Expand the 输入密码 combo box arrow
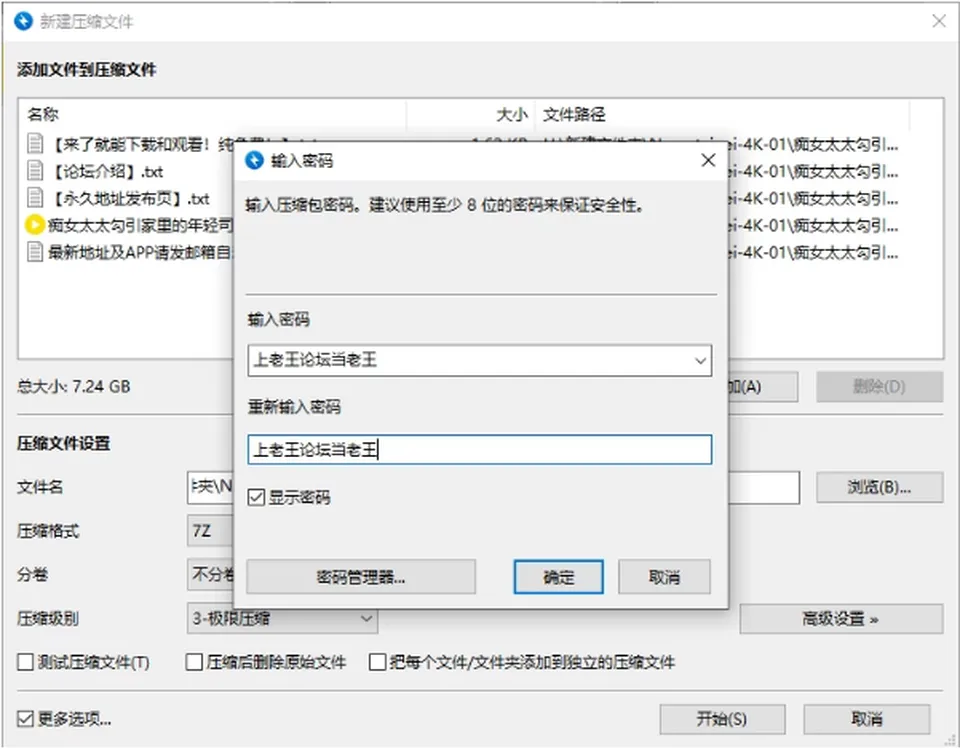This screenshot has width=960, height=749. pos(700,361)
